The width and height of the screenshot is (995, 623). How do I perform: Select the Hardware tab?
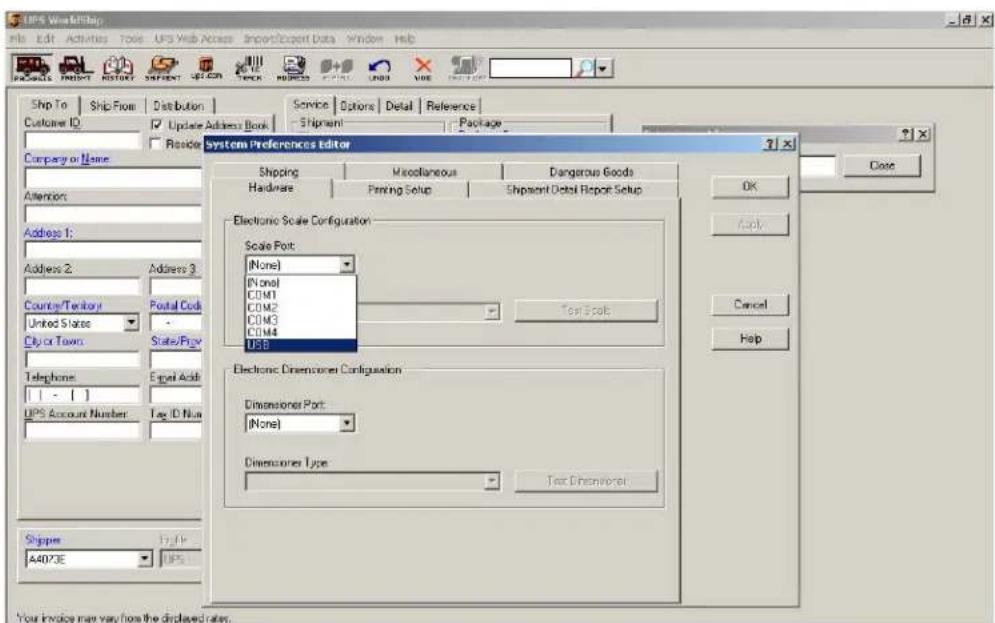271,188
